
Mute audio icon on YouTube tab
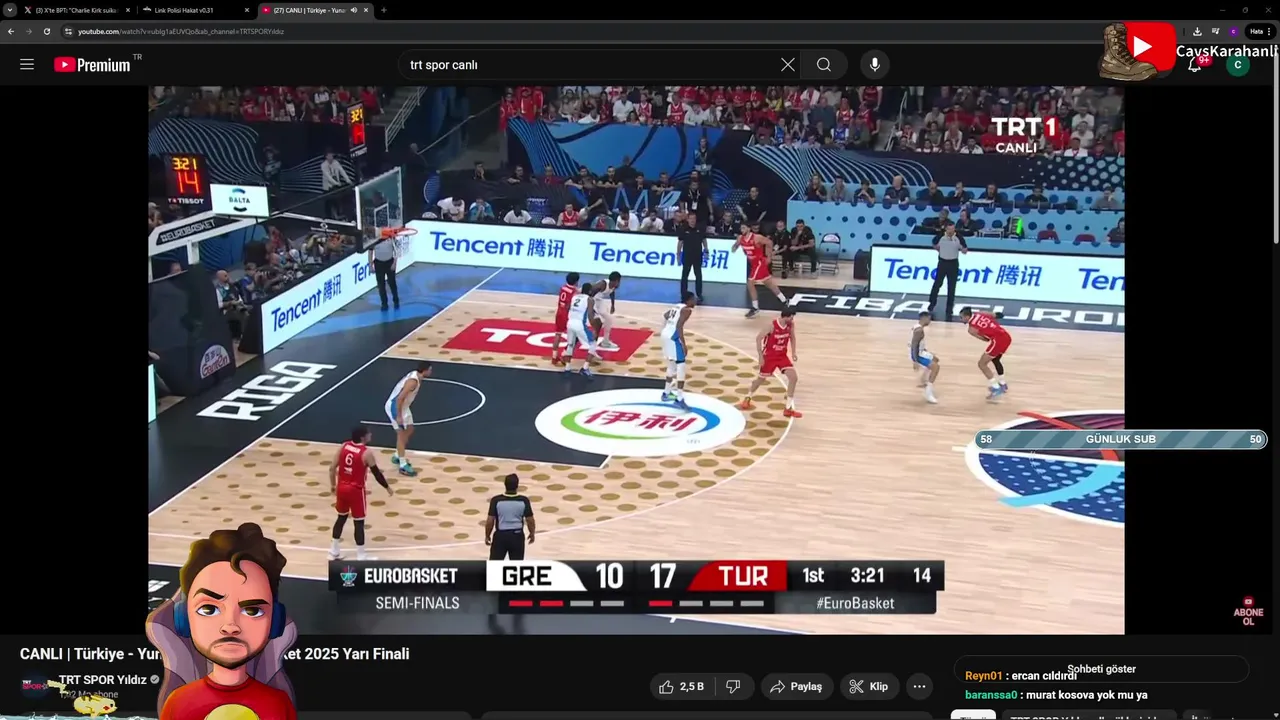pyautogui.click(x=353, y=10)
